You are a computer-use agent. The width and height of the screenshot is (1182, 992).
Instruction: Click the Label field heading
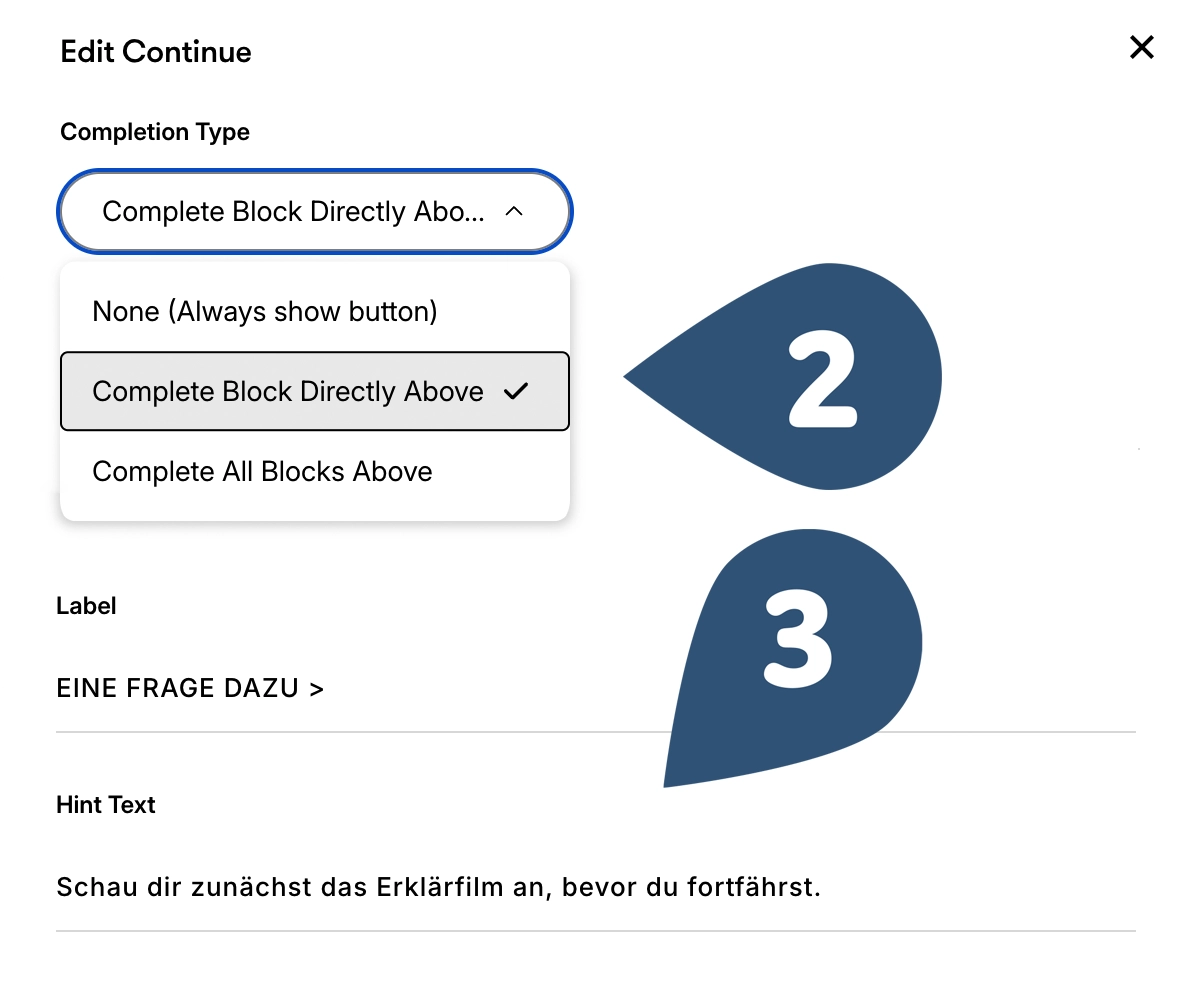86,606
